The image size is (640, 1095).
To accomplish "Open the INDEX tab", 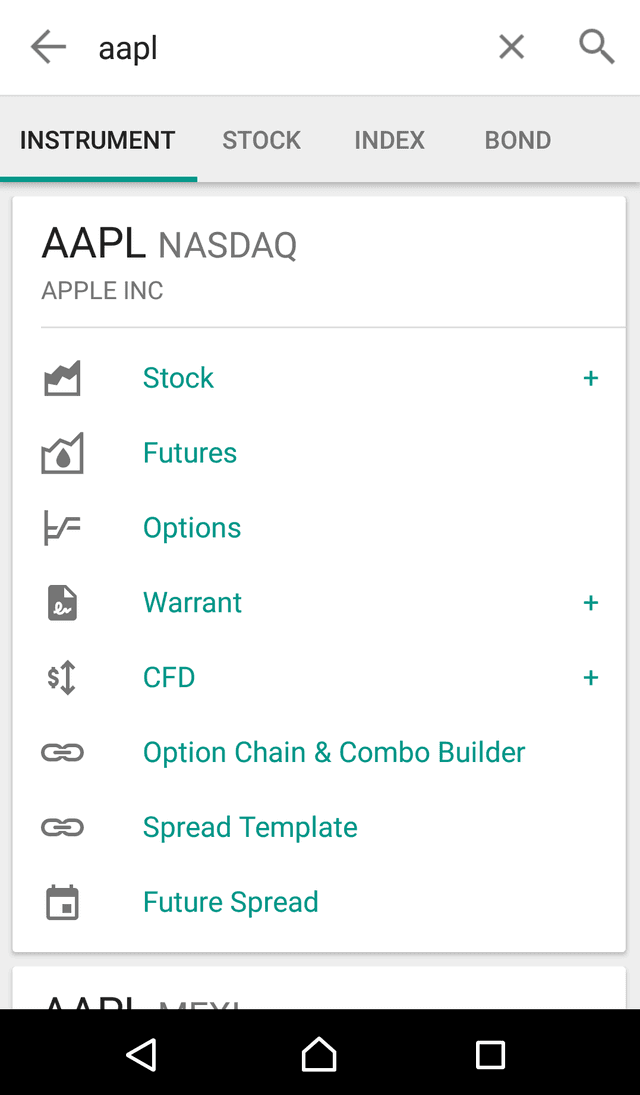I will coord(389,140).
